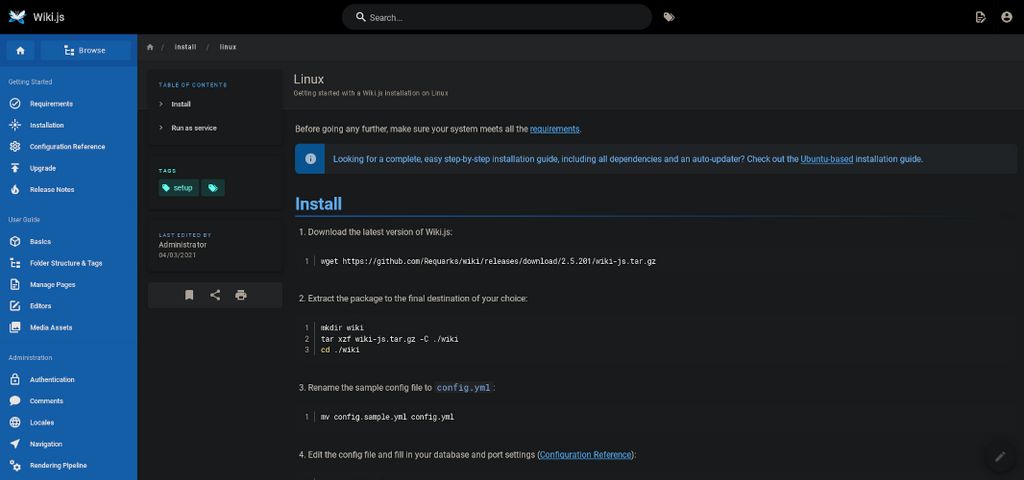
Task: Click the Linux page title
Action: pyautogui.click(x=309, y=80)
